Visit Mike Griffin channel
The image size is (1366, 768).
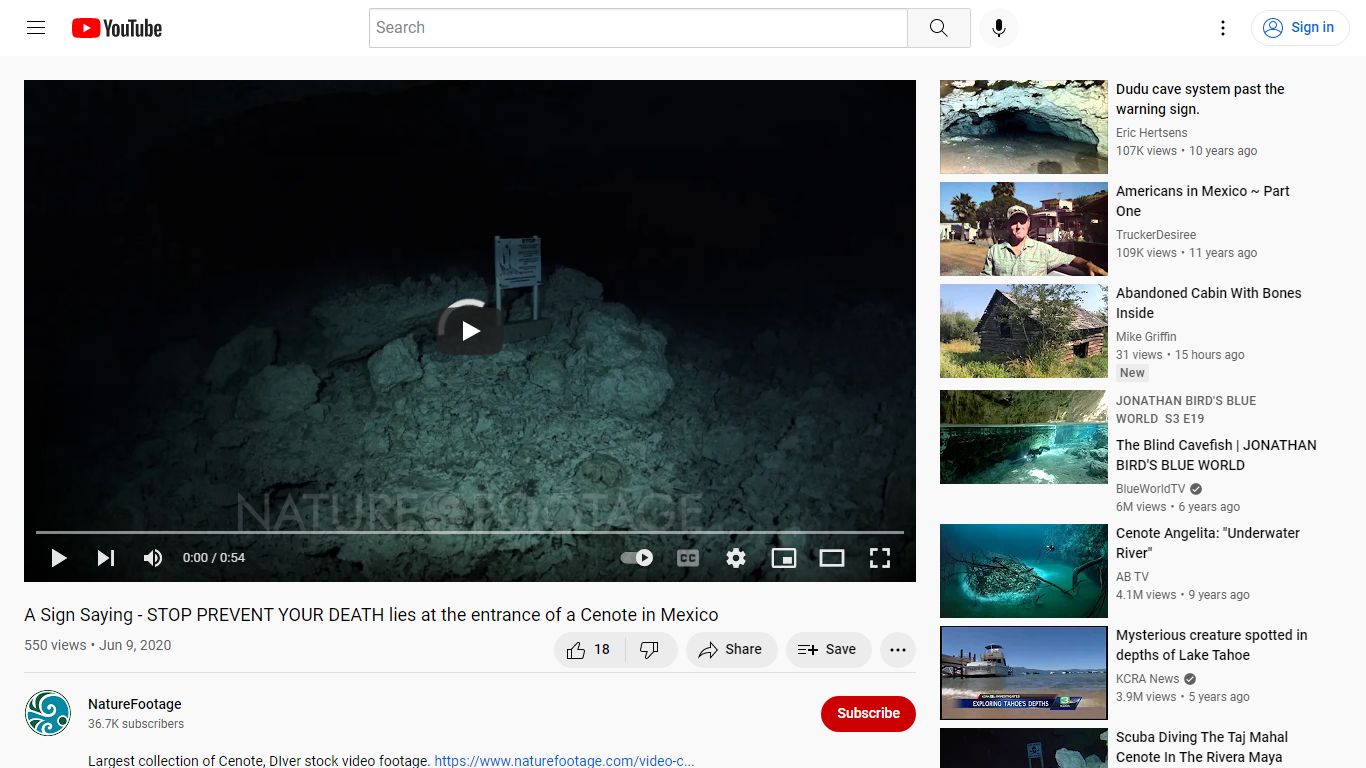(x=1146, y=337)
